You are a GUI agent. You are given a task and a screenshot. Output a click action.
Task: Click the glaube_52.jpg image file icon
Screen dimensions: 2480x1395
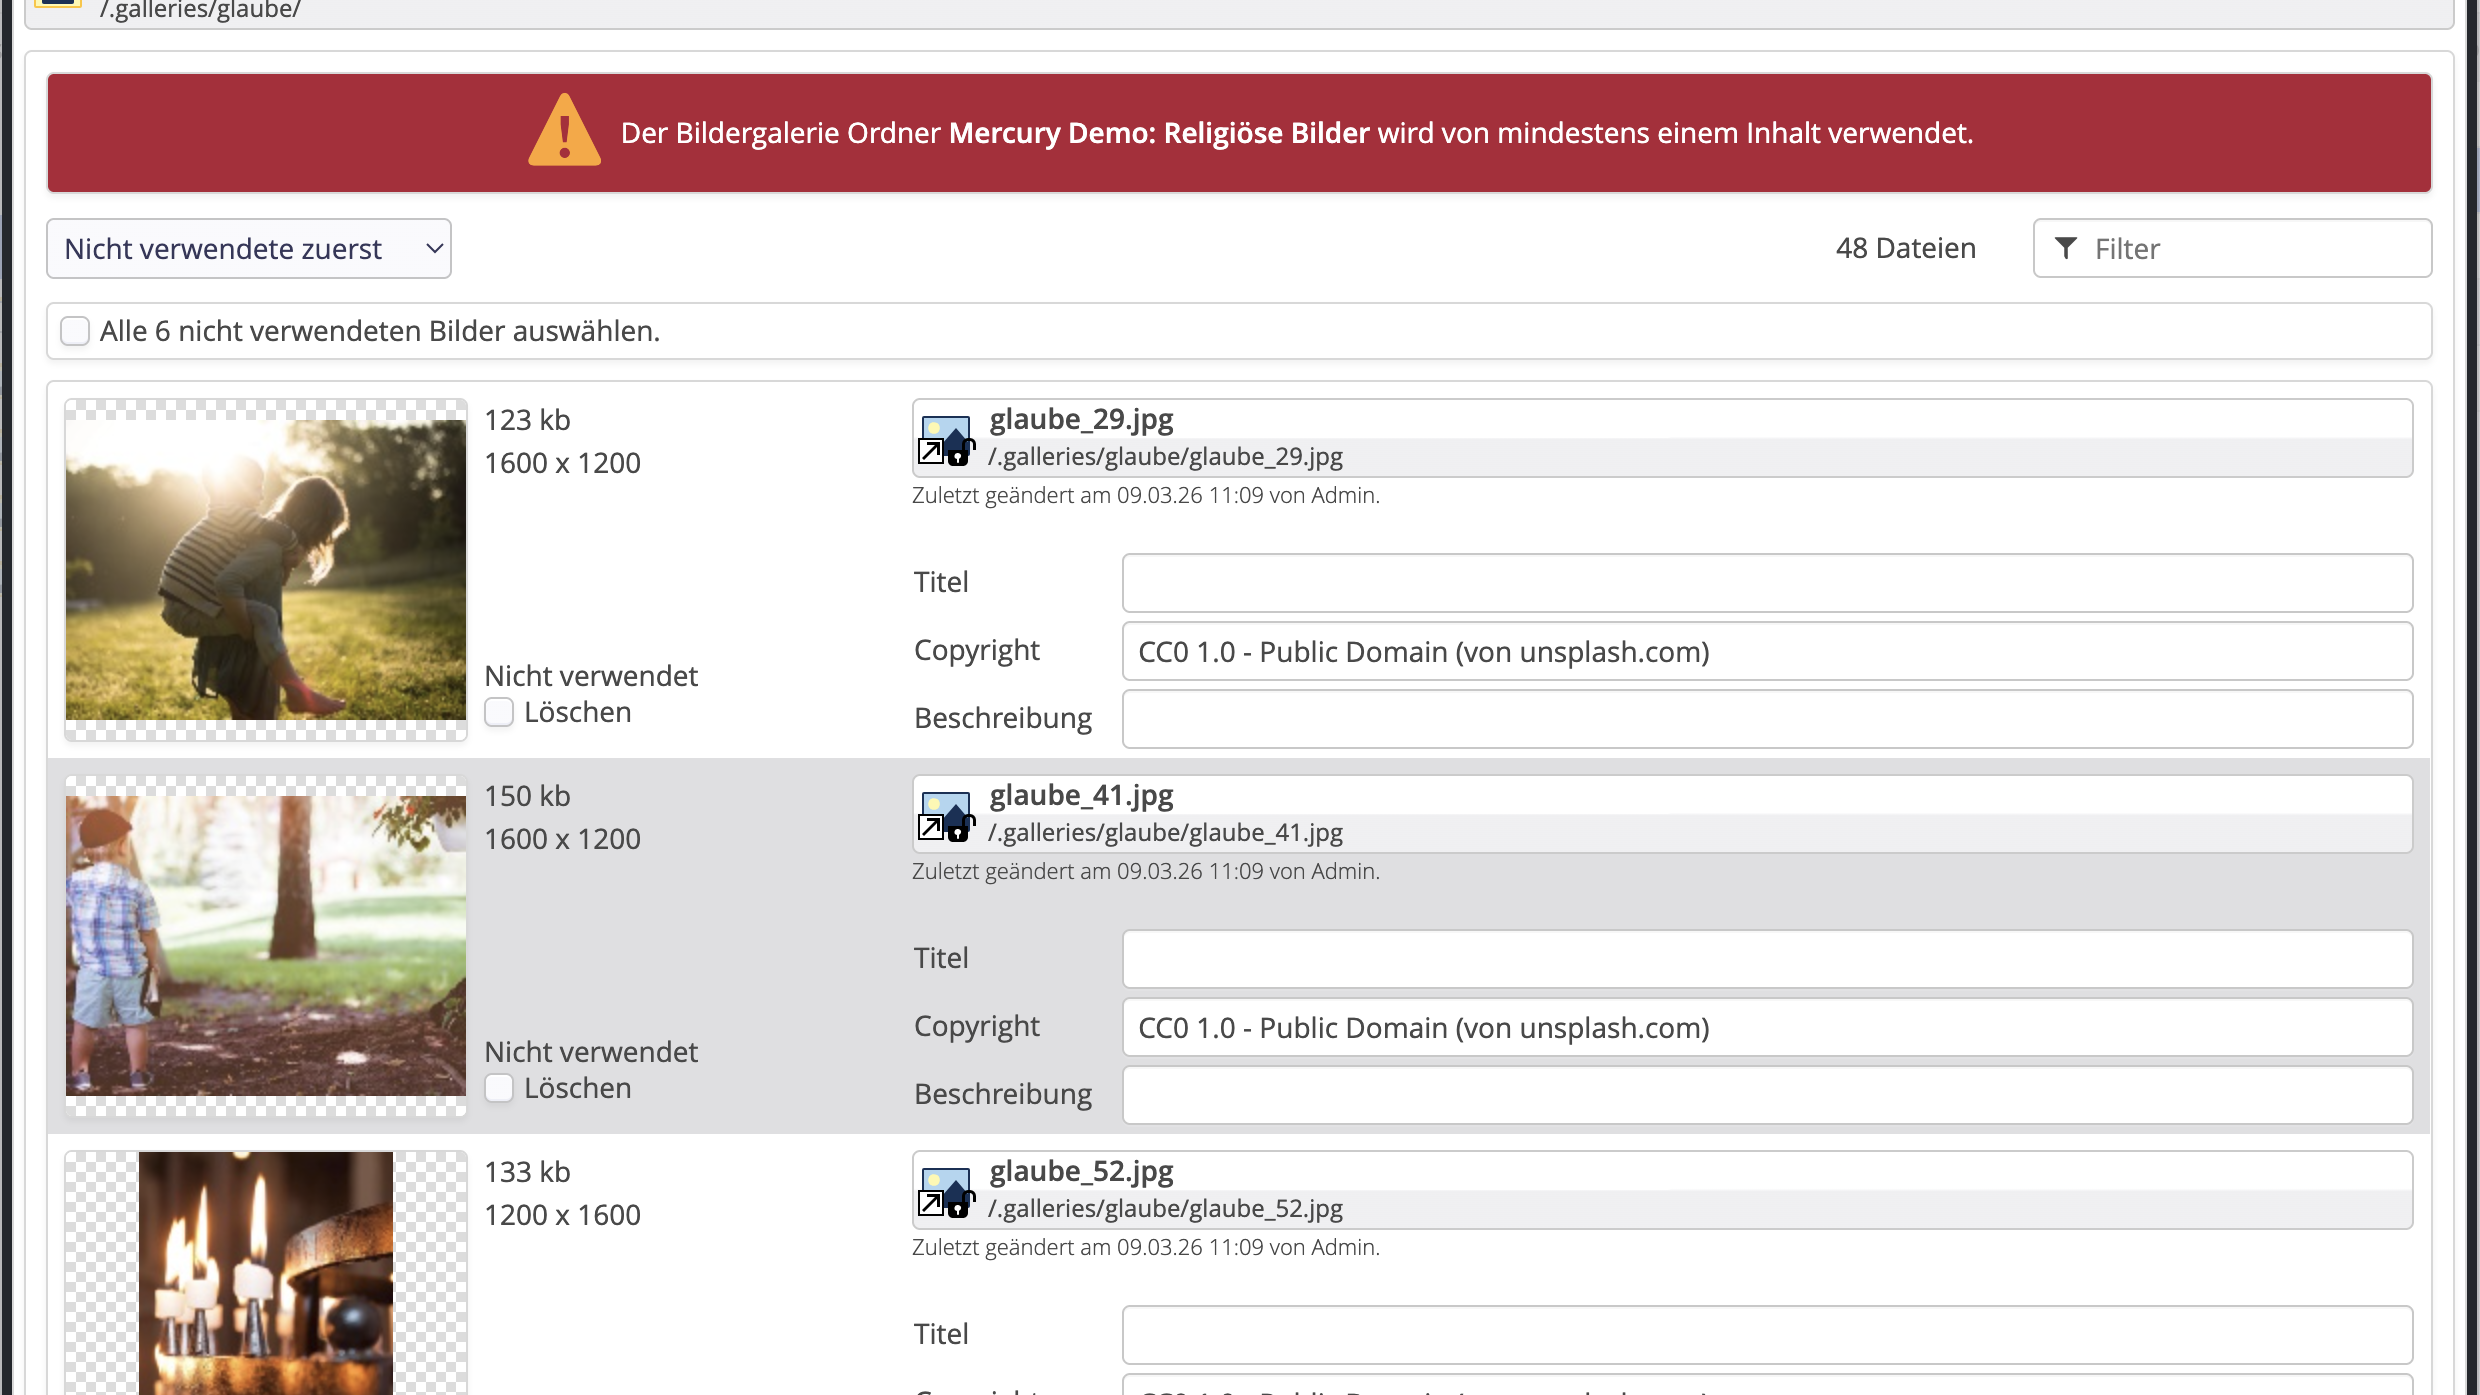pyautogui.click(x=945, y=1191)
